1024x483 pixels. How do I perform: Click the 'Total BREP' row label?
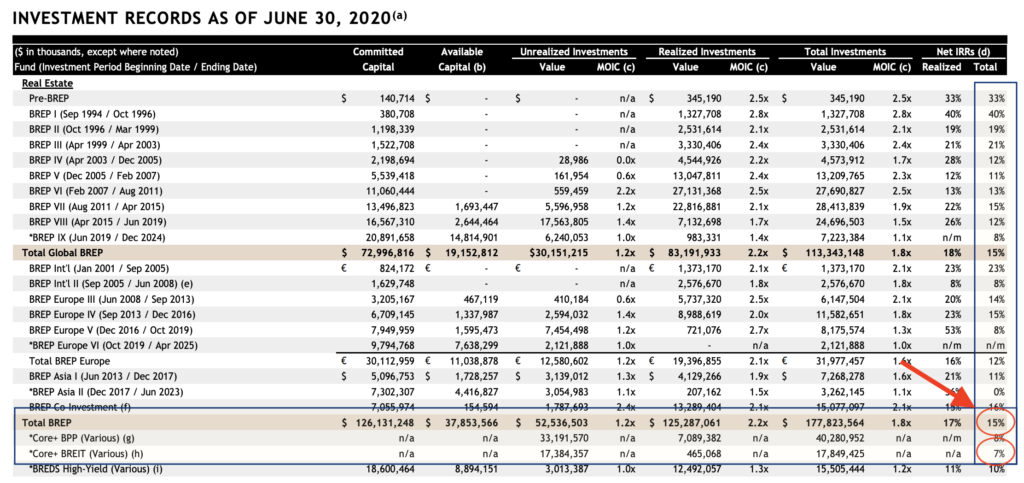[46, 423]
